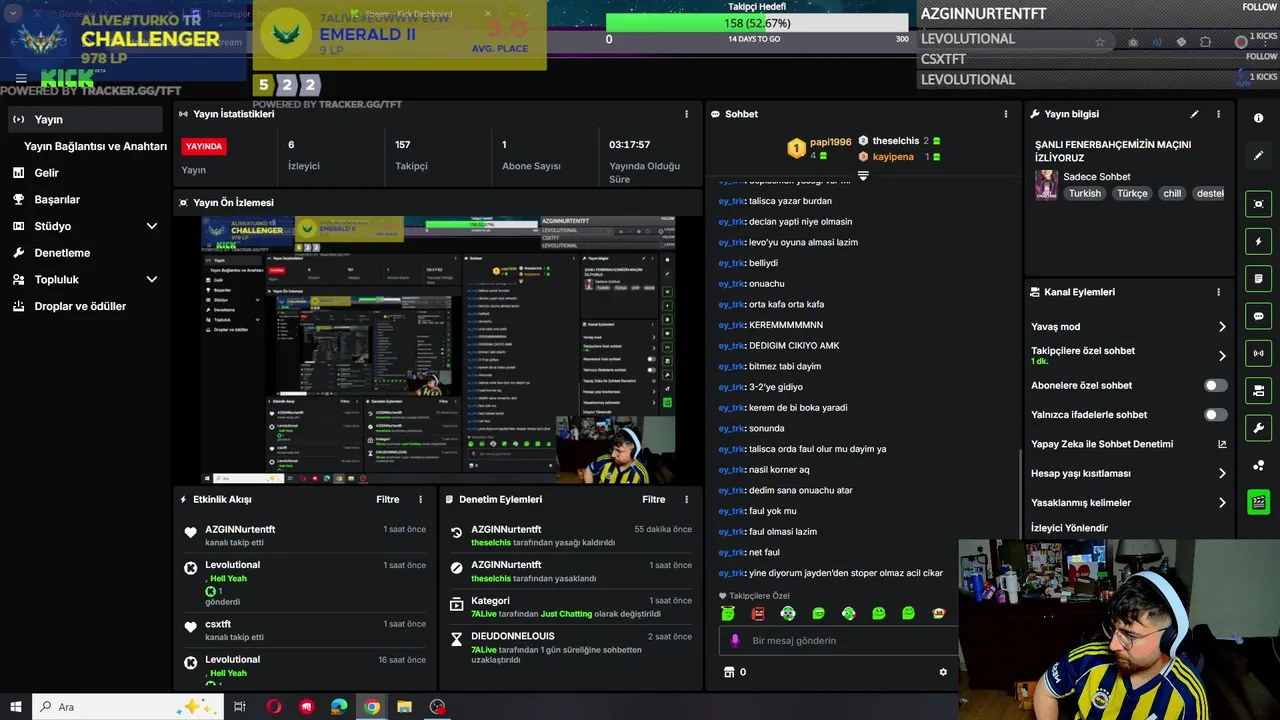Click the chat settings gear icon

click(x=942, y=672)
